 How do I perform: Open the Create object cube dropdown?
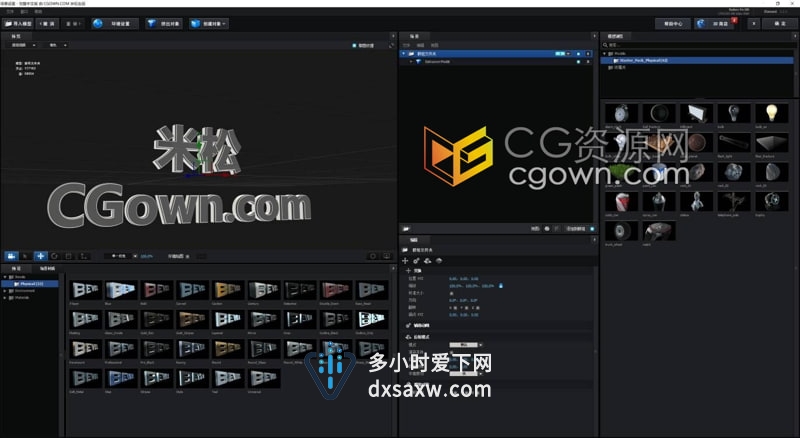209,23
